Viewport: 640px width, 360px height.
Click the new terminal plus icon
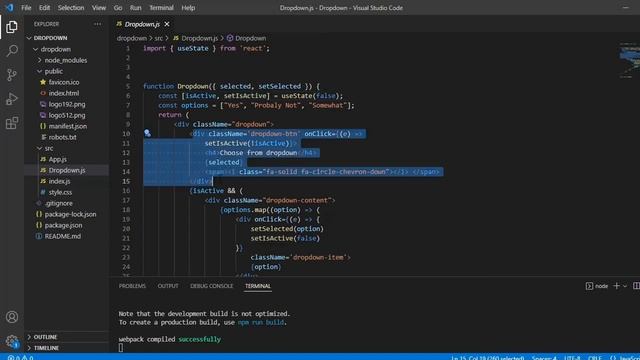tap(616, 286)
